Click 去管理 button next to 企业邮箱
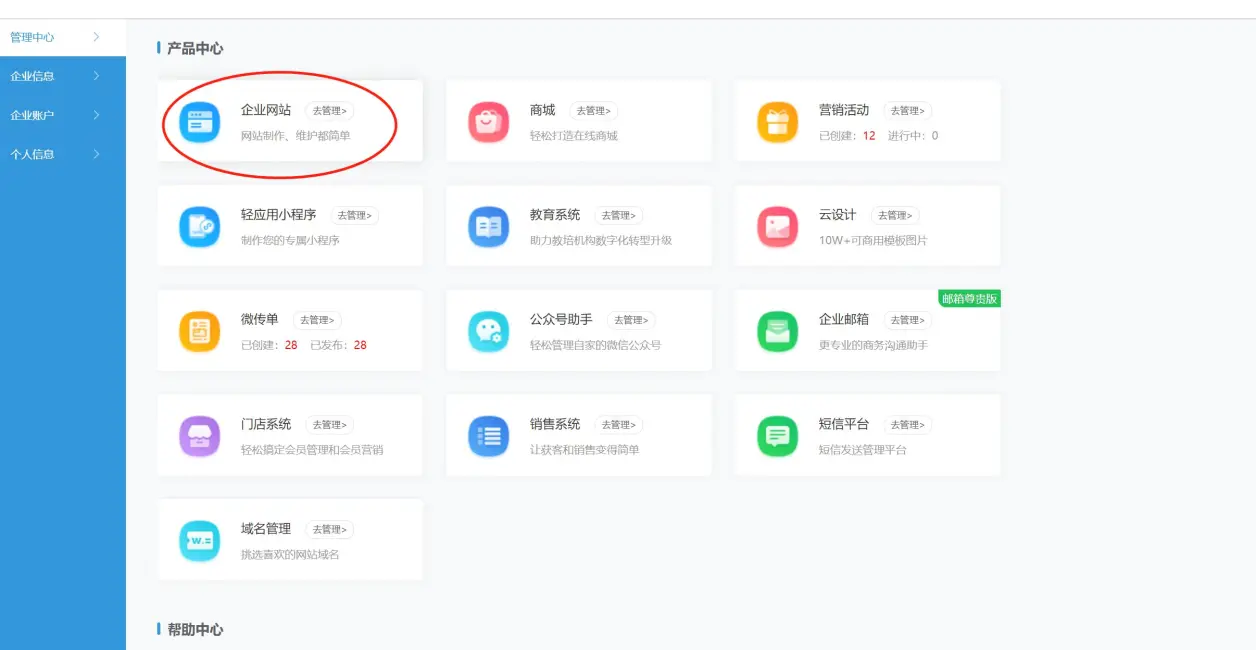Viewport: 1256px width, 650px height. 908,321
